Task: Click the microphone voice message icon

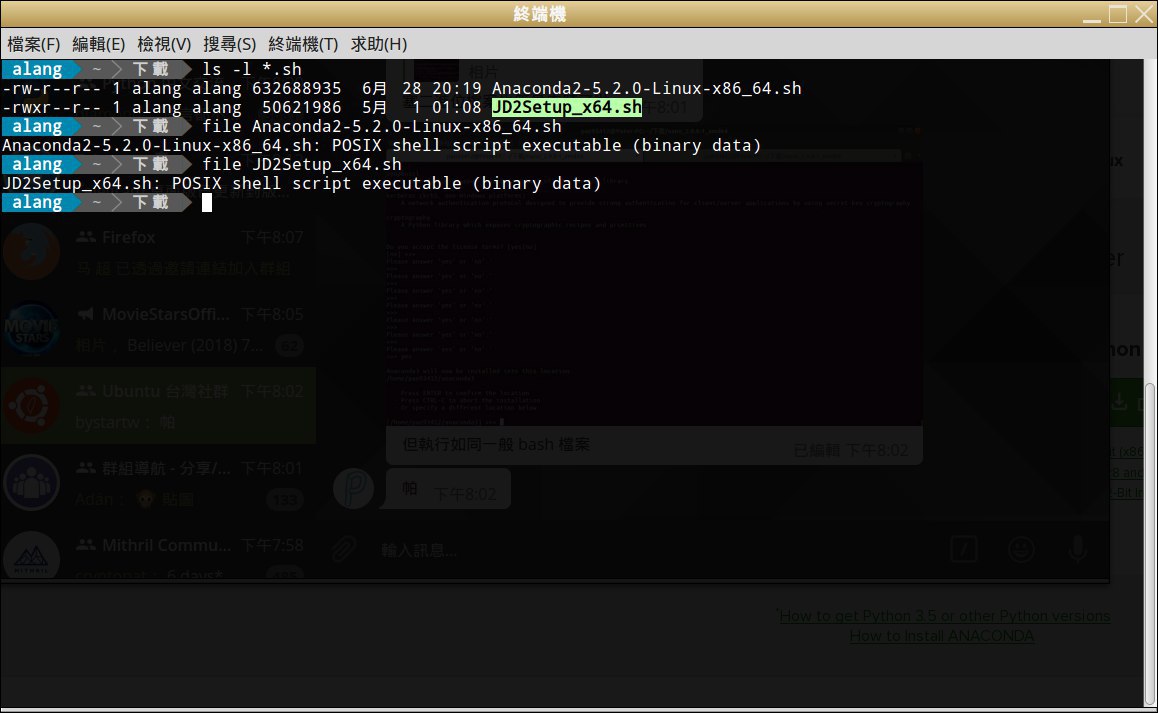Action: click(x=1078, y=549)
